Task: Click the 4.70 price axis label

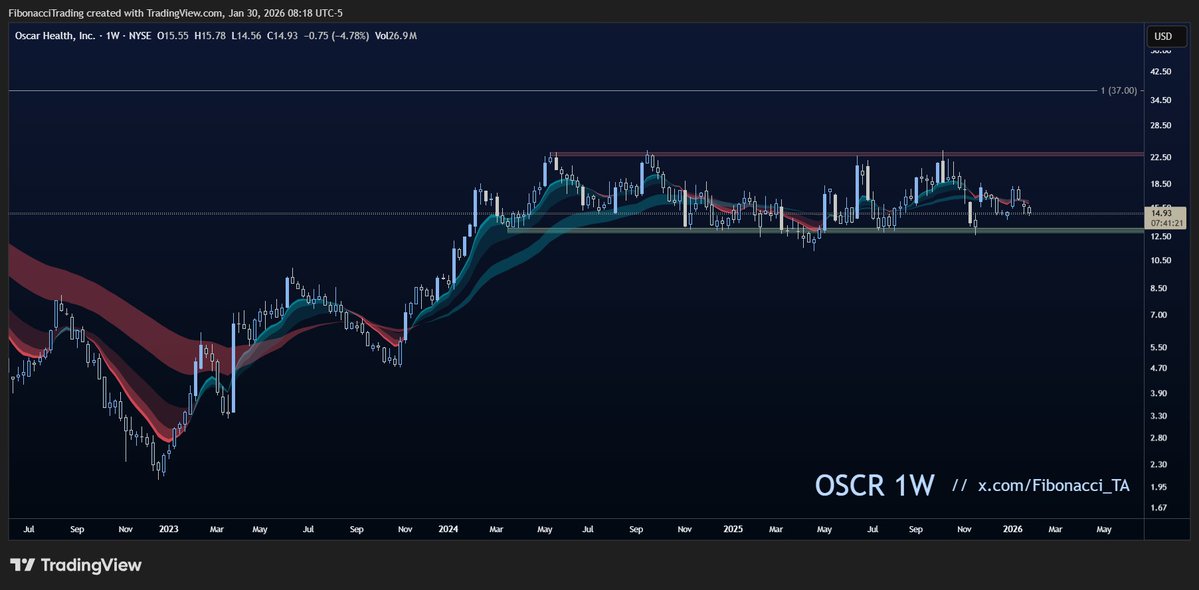Action: click(x=1160, y=368)
